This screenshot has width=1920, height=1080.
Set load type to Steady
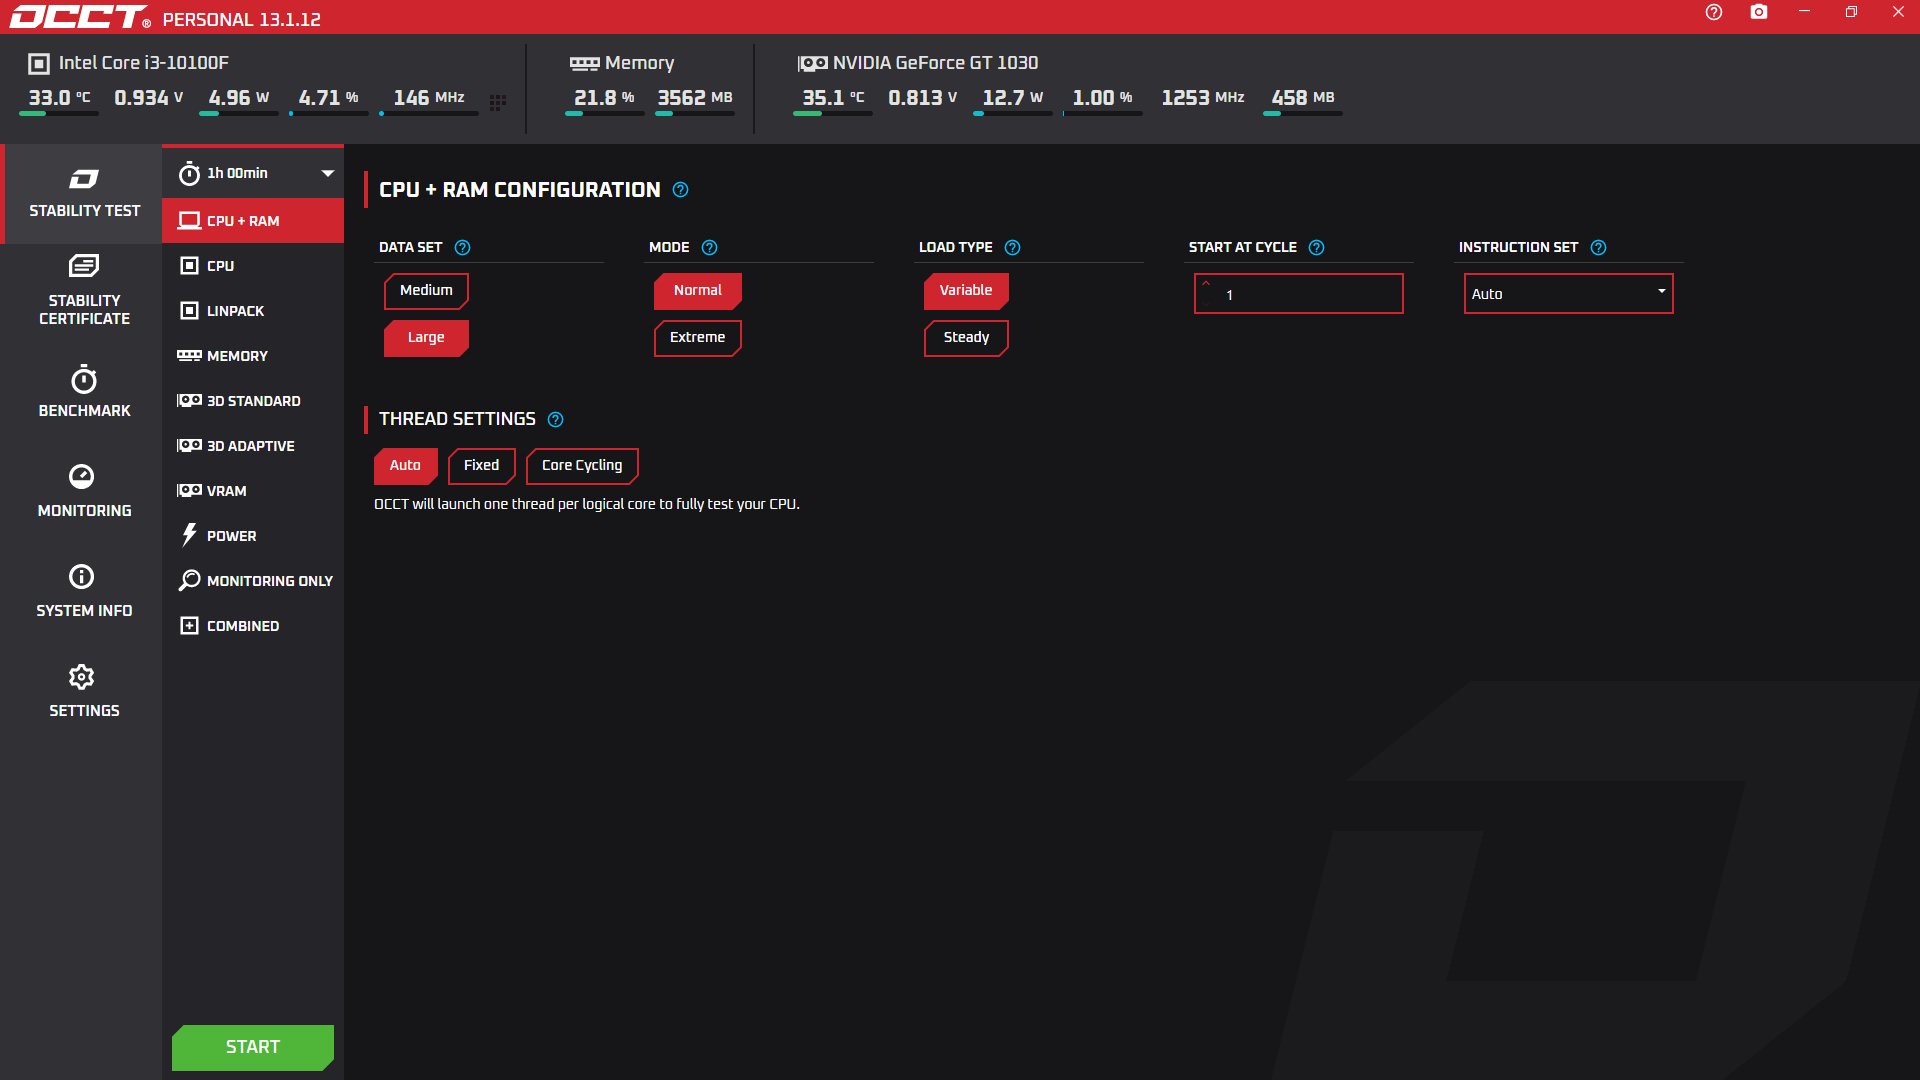966,337
